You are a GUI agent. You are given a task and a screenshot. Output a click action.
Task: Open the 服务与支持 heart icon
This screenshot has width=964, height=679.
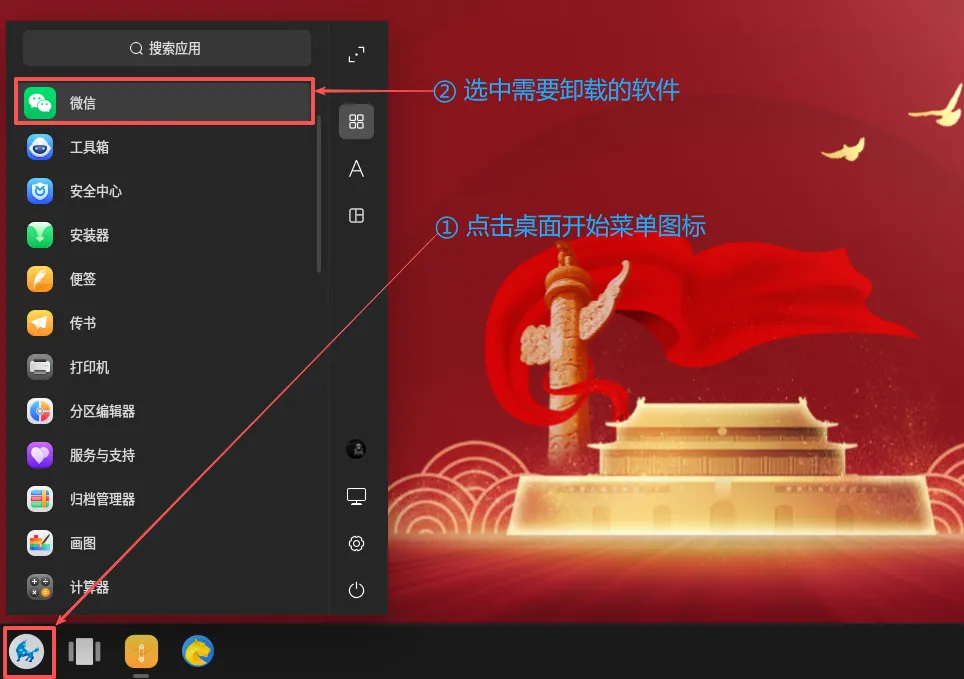point(40,455)
